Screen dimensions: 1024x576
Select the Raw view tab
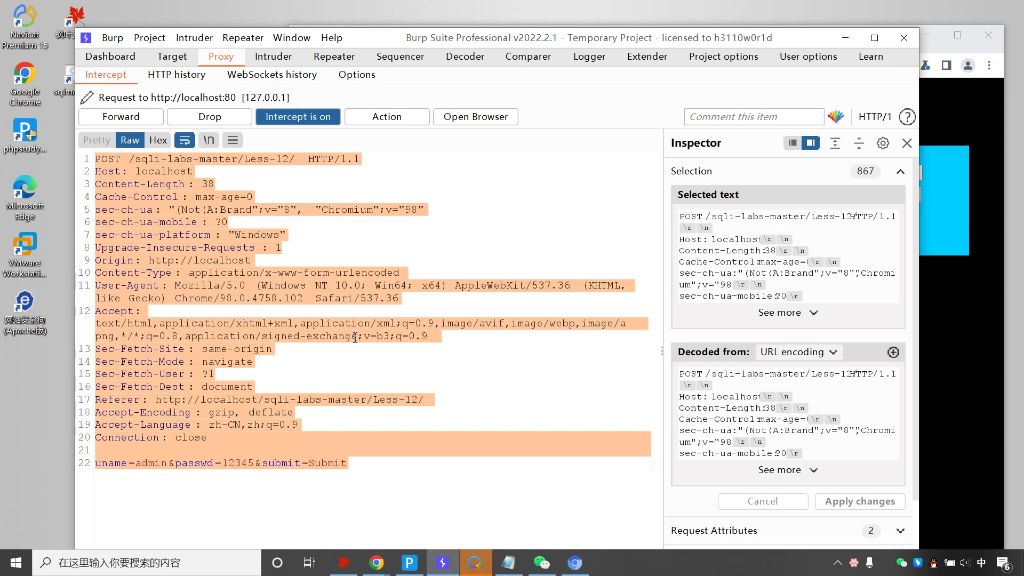click(129, 140)
